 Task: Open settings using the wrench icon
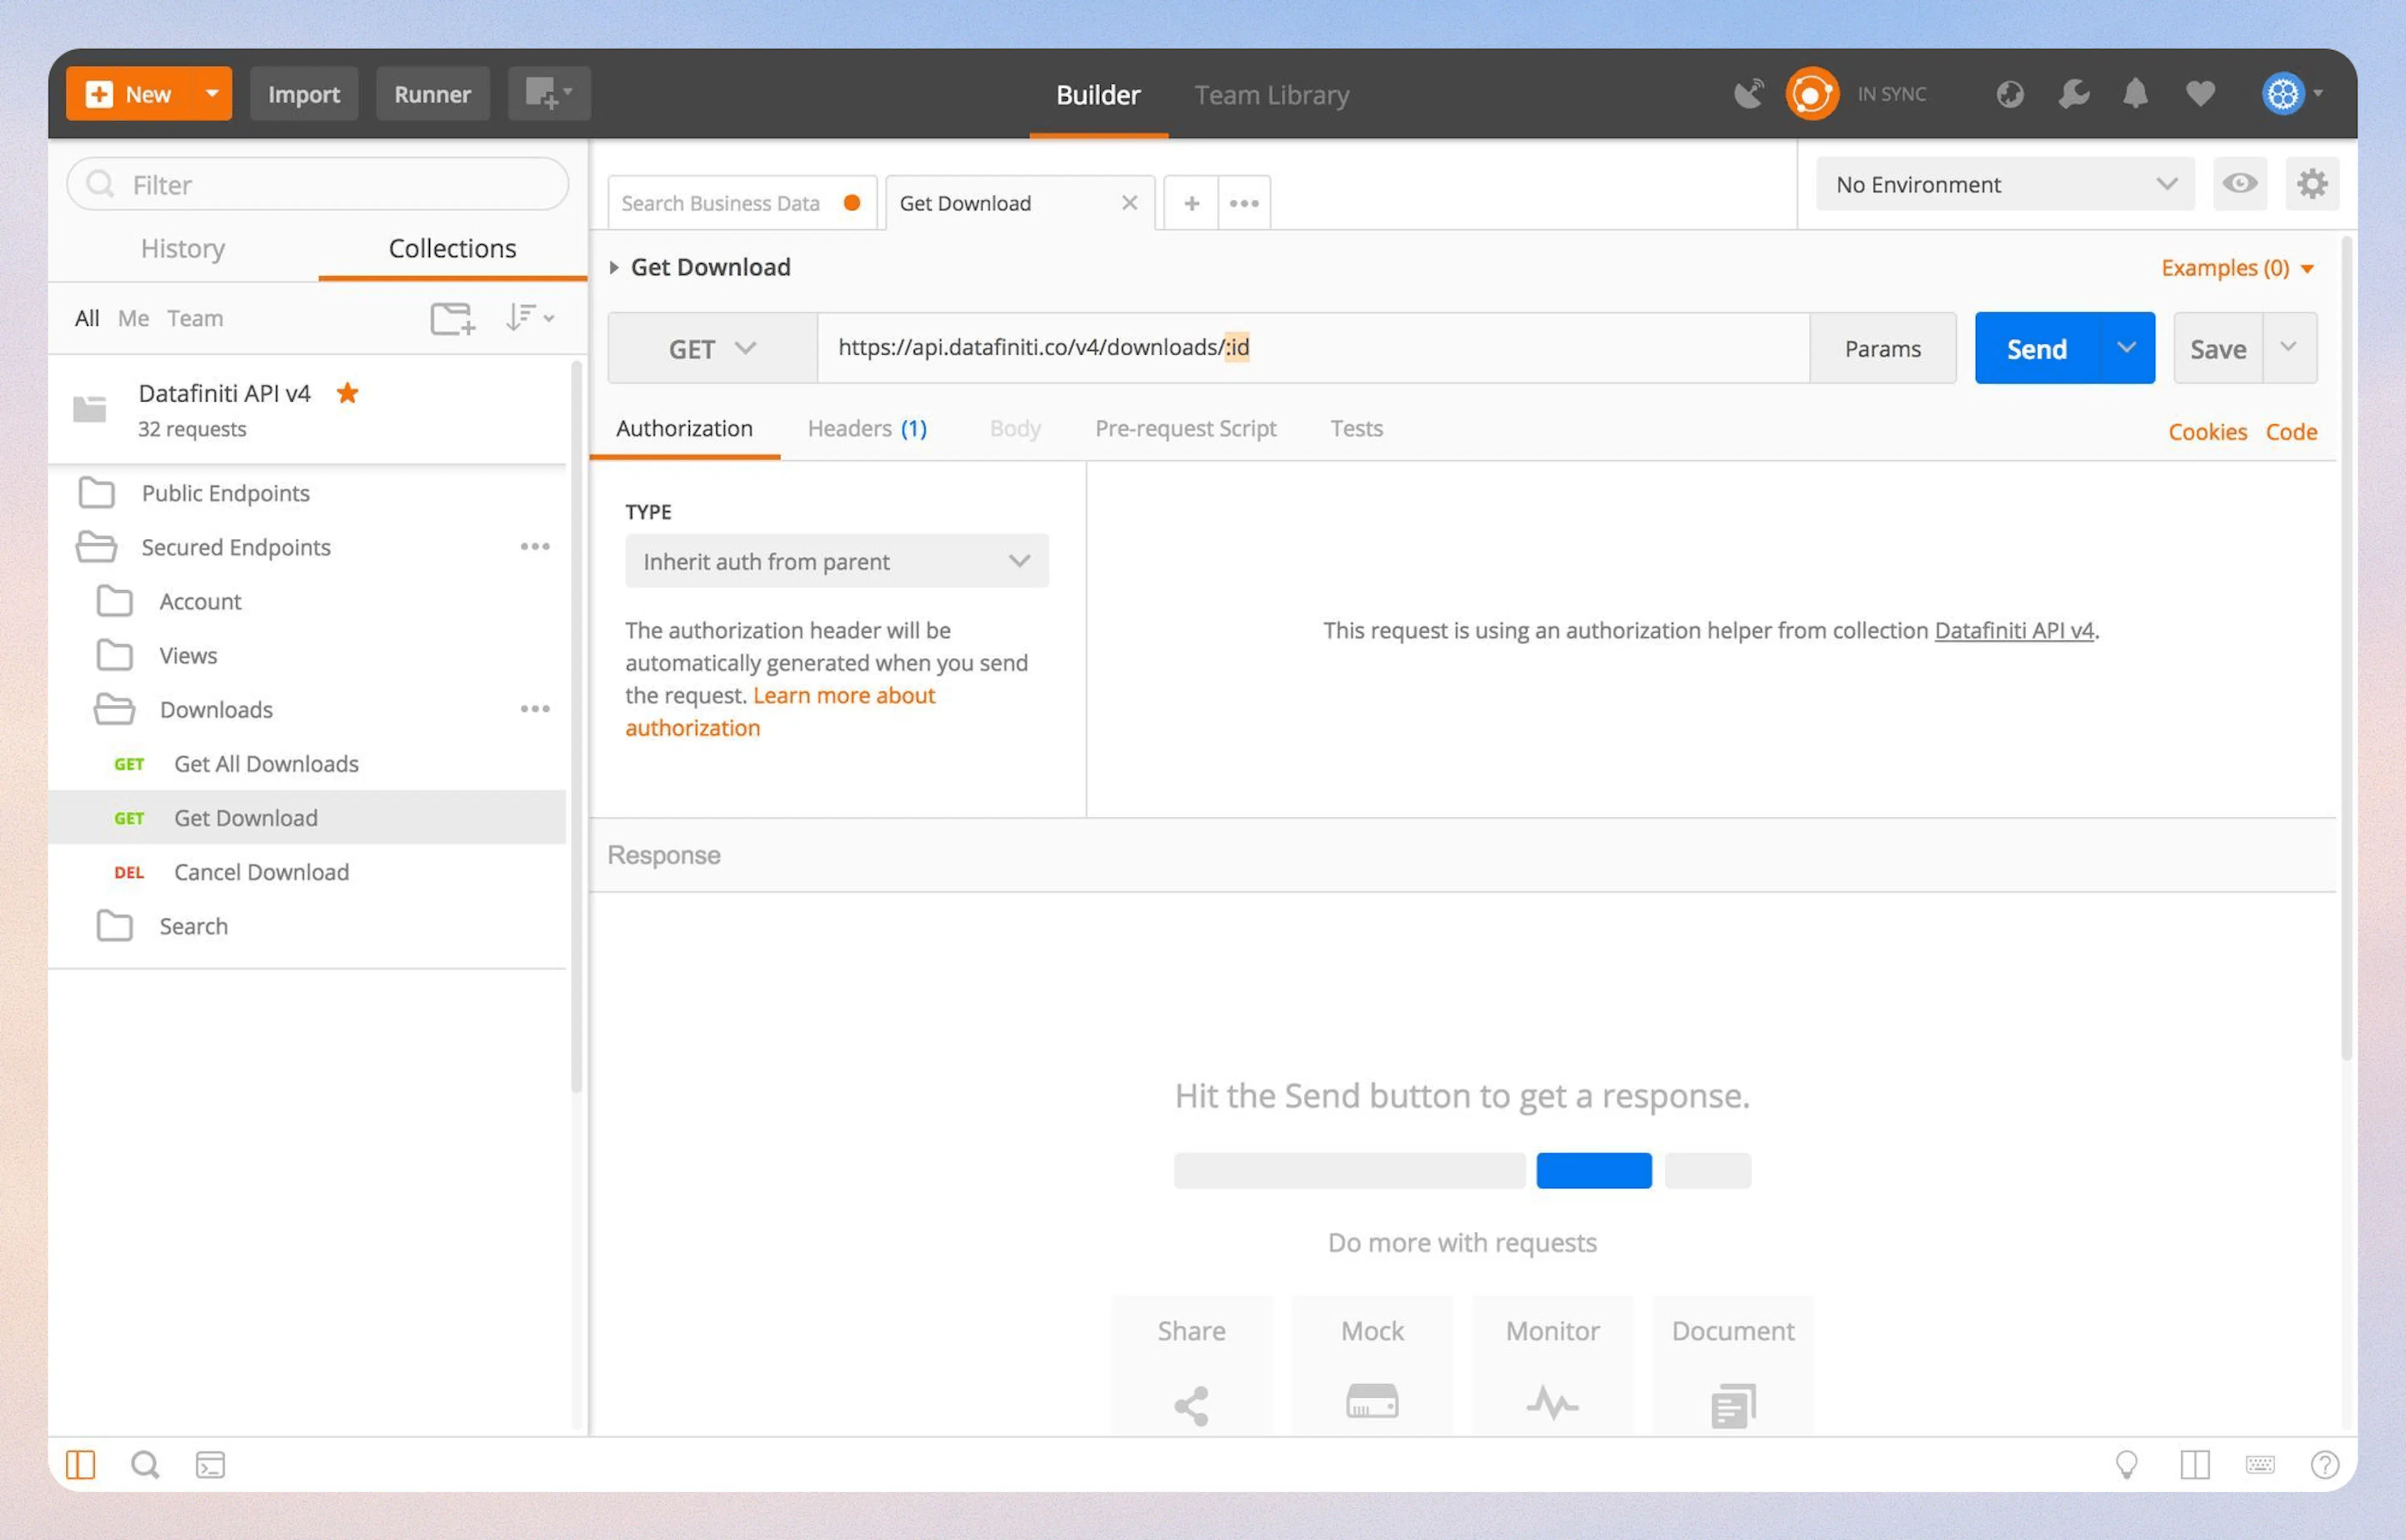point(2073,93)
